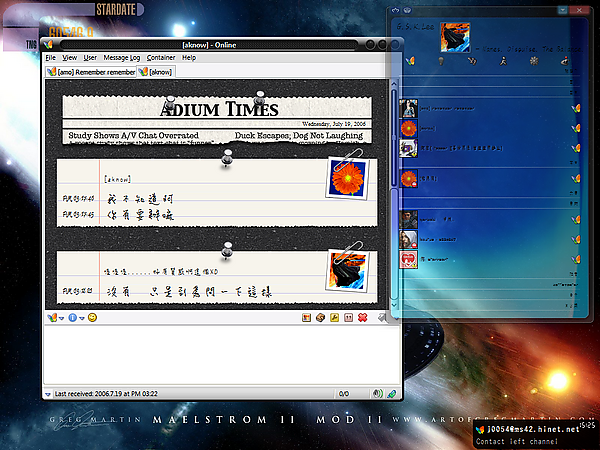
Task: Click the walking figure icon in contact list
Action: coord(501,61)
